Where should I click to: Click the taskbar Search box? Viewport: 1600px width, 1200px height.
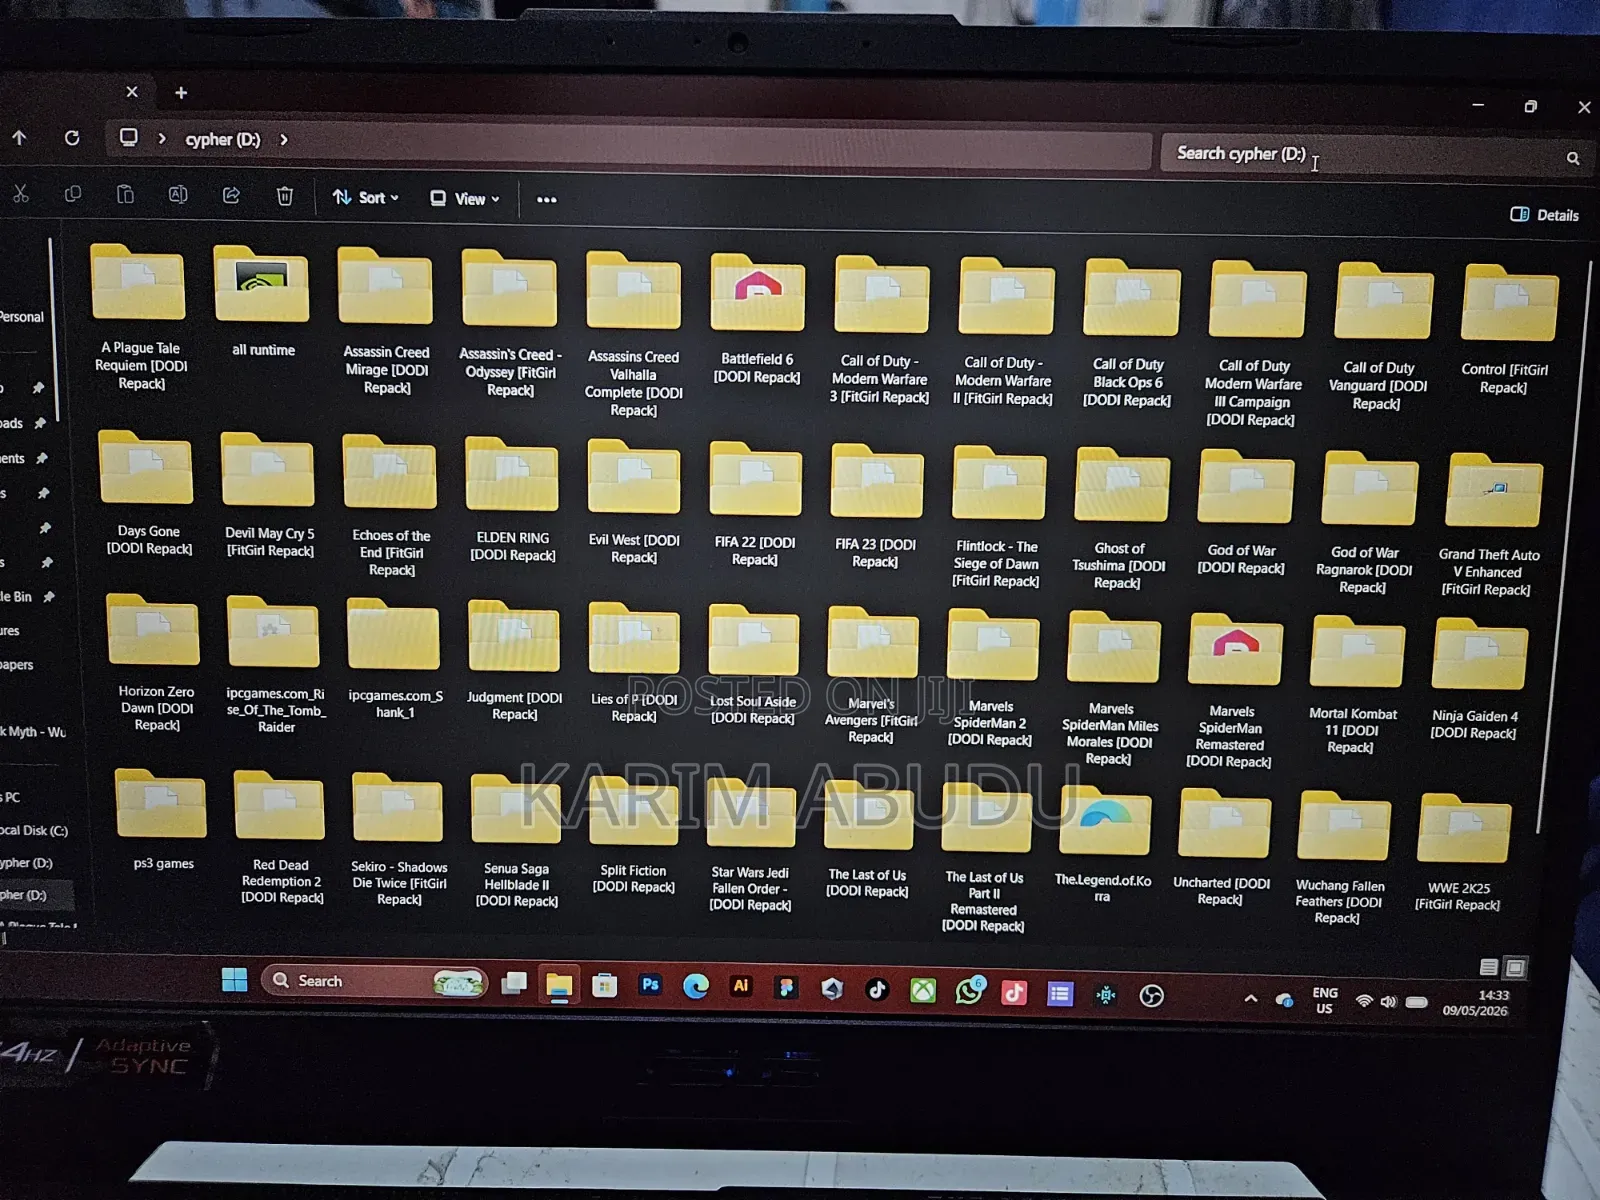pyautogui.click(x=375, y=982)
